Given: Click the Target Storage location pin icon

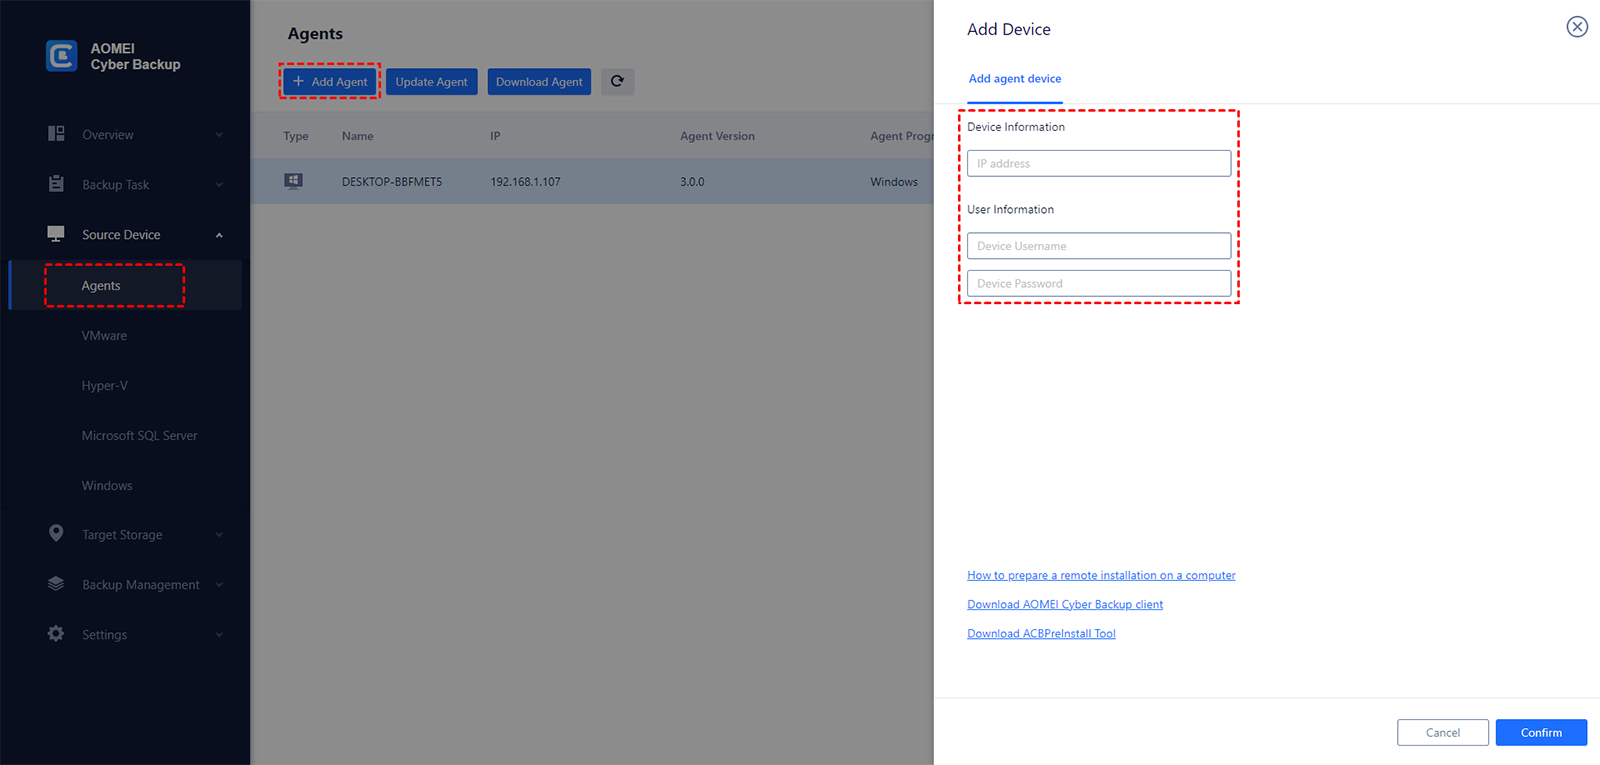Looking at the screenshot, I should click(56, 534).
